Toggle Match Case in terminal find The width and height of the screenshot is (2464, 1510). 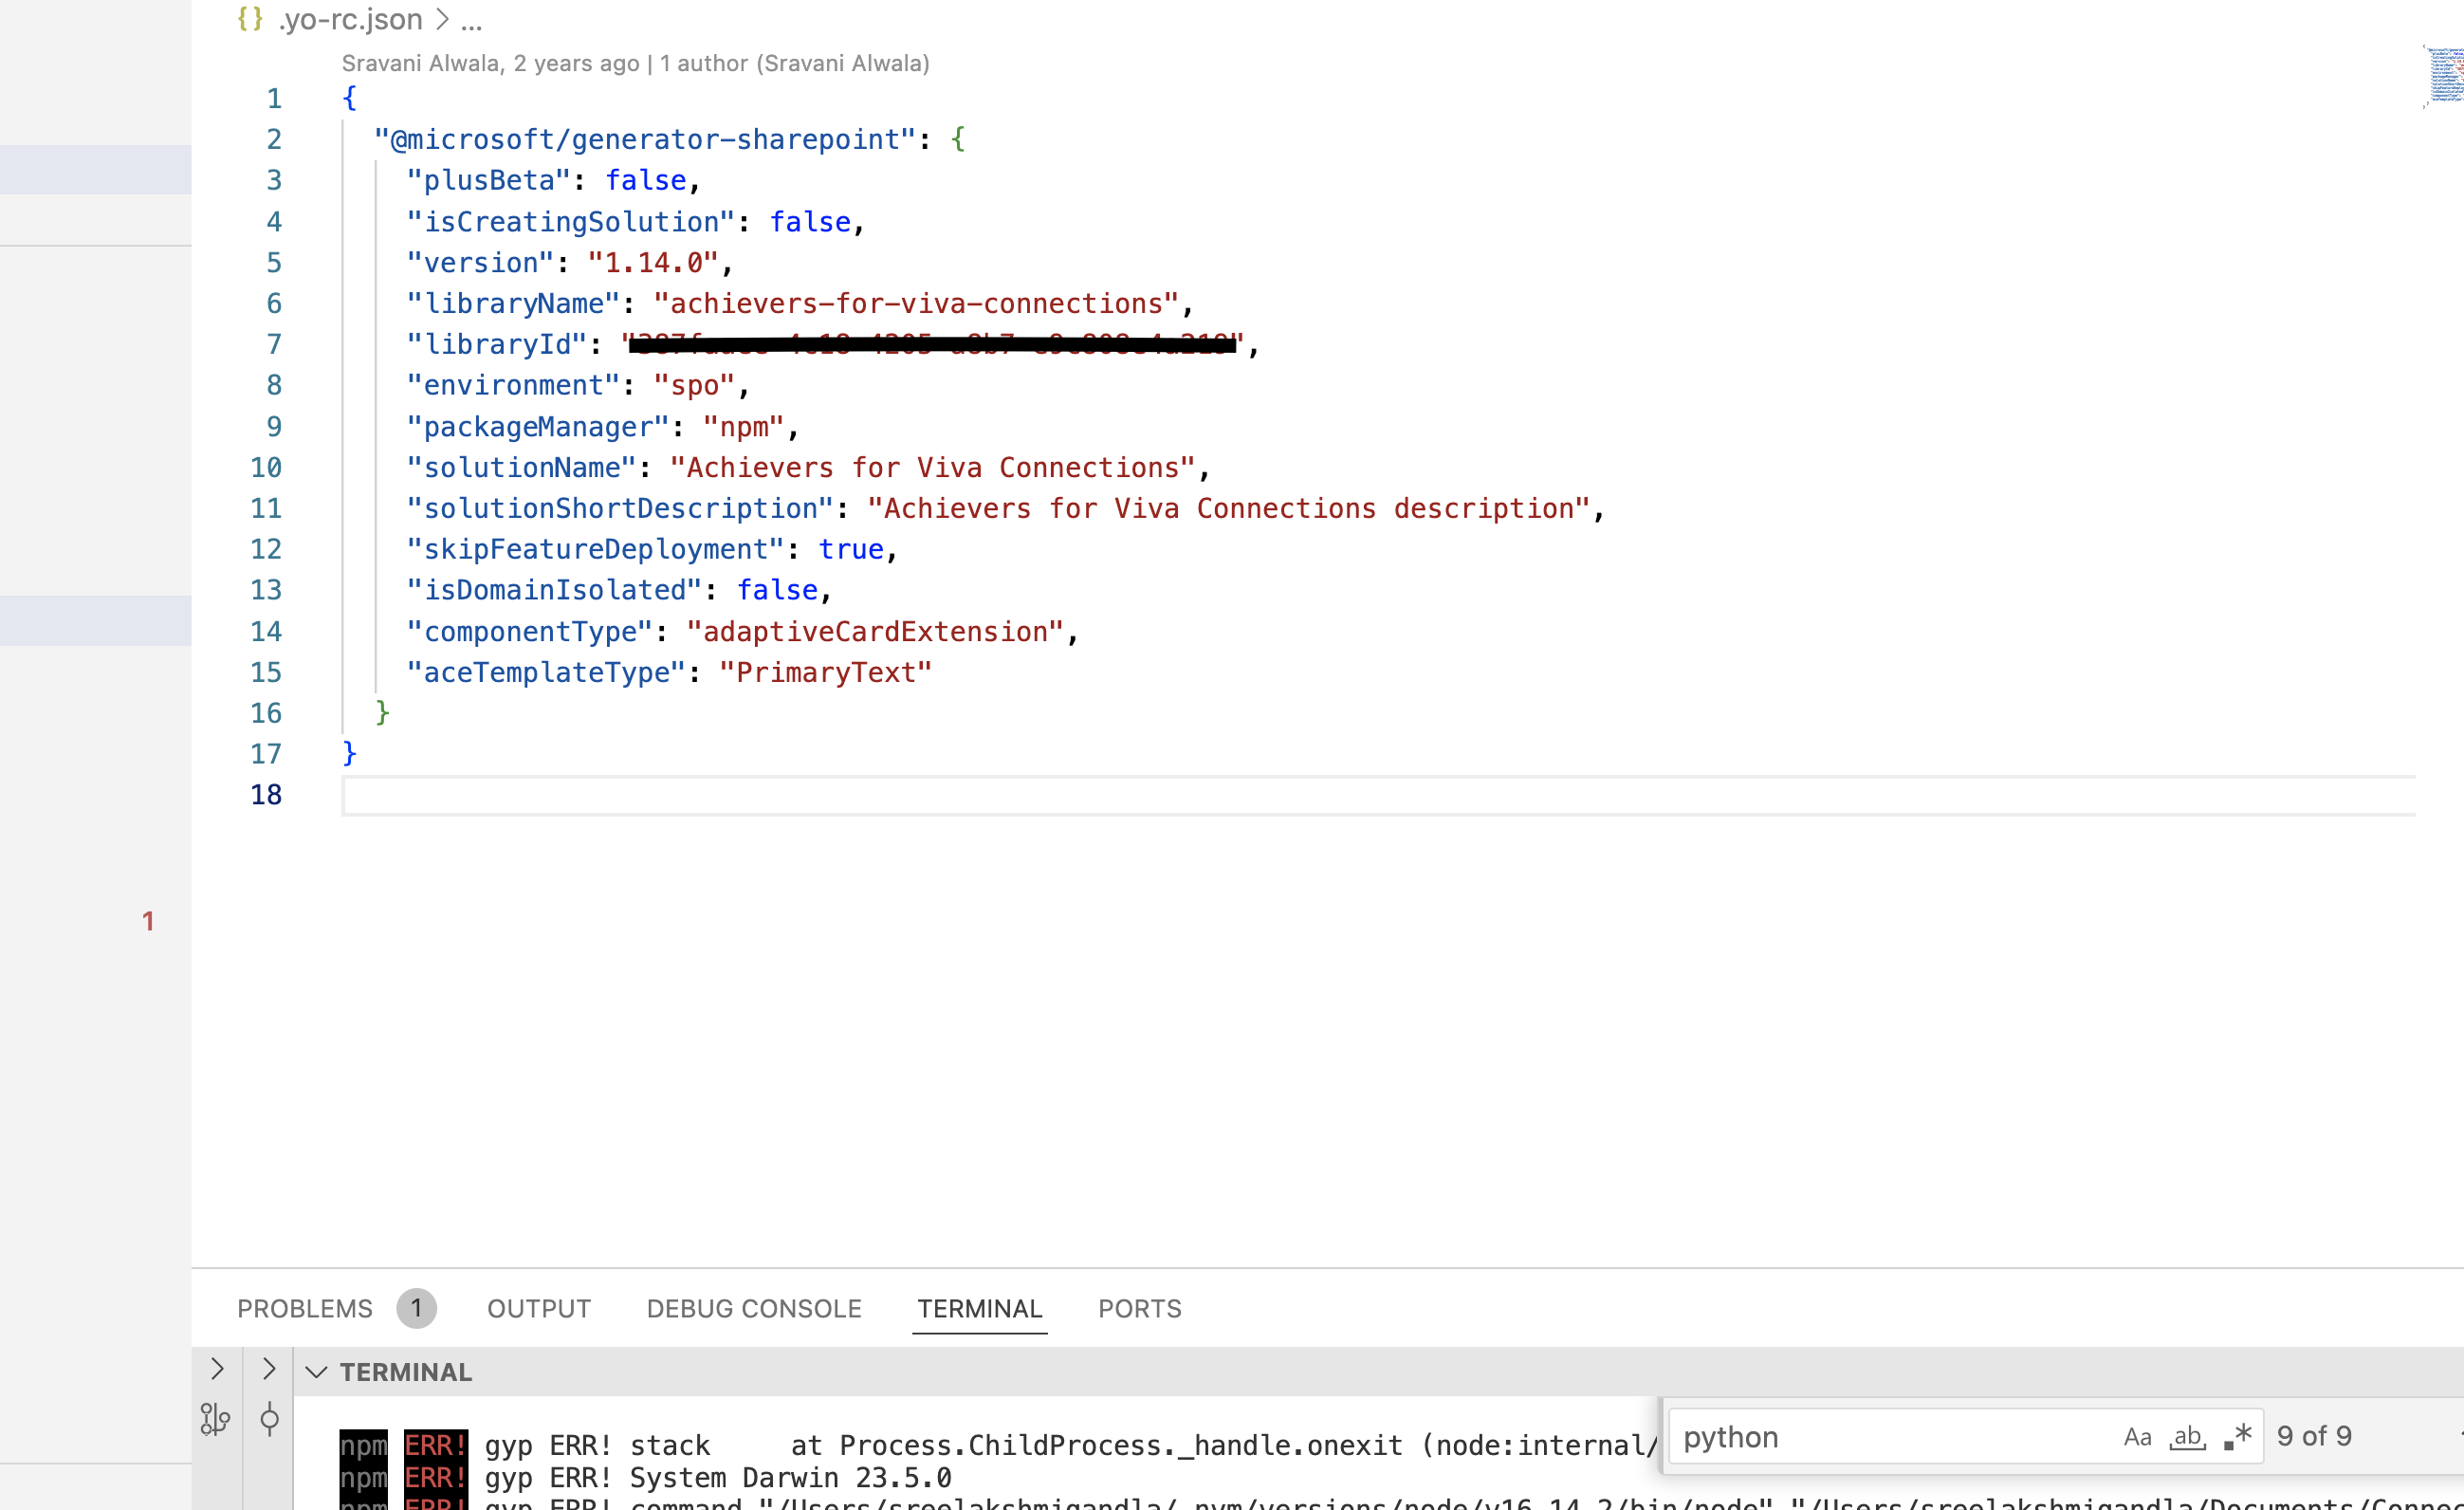(x=2137, y=1437)
